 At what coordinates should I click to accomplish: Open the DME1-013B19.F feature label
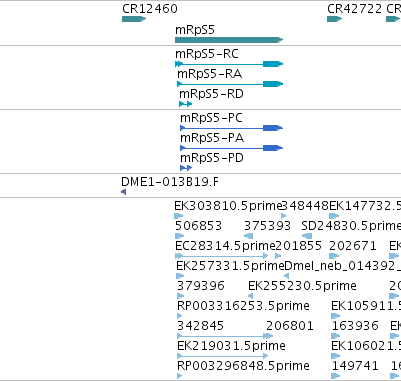pos(170,182)
